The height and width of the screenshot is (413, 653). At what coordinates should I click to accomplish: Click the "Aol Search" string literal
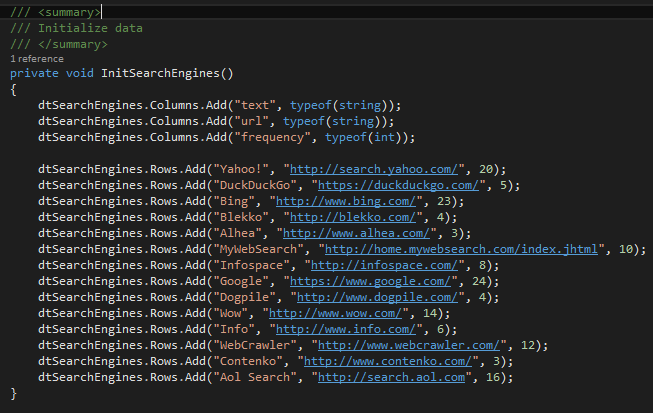tap(255, 377)
